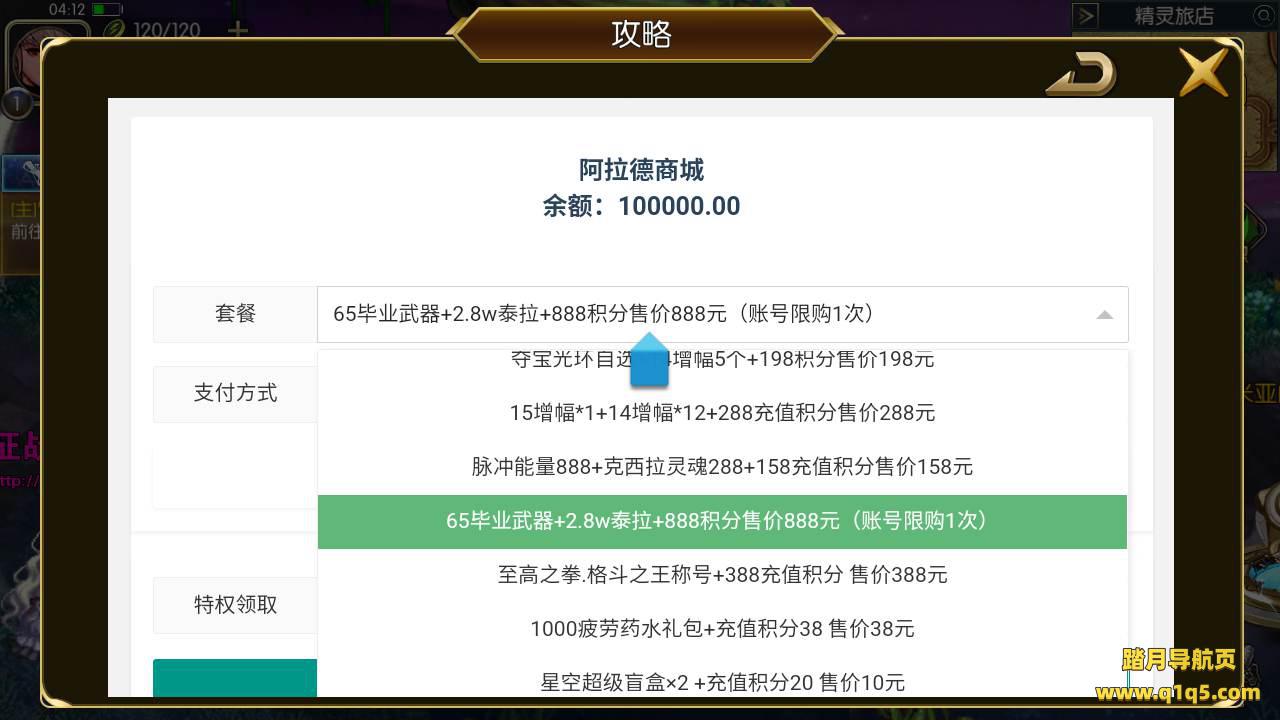Tap the plus icon beside 120/120
Image resolution: width=1280 pixels, height=720 pixels.
tap(237, 30)
